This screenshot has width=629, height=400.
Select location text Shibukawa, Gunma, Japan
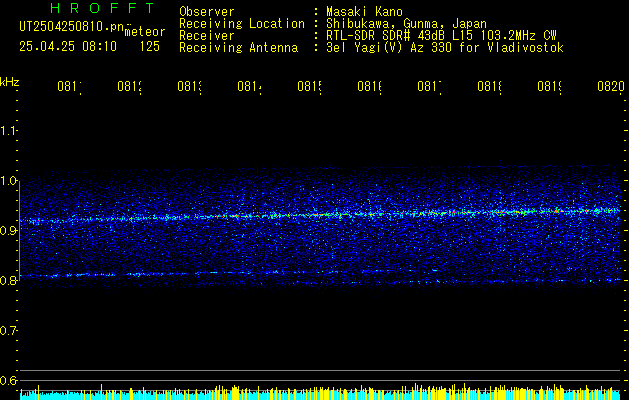(x=406, y=24)
